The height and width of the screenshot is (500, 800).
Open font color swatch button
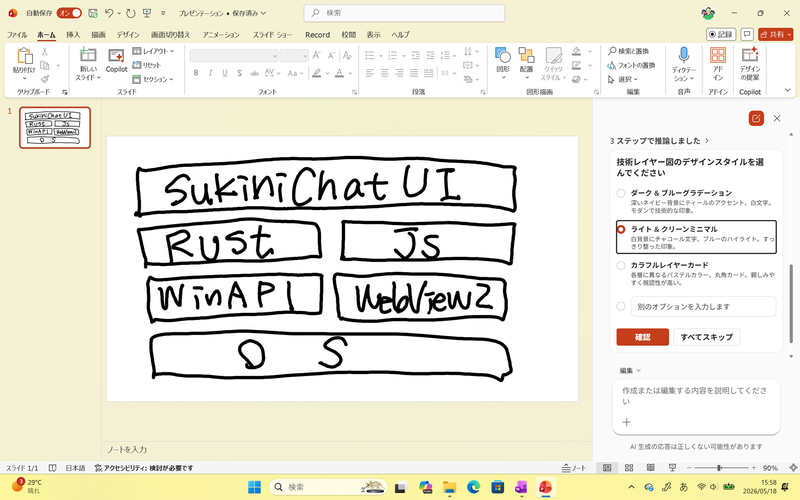pyautogui.click(x=339, y=73)
